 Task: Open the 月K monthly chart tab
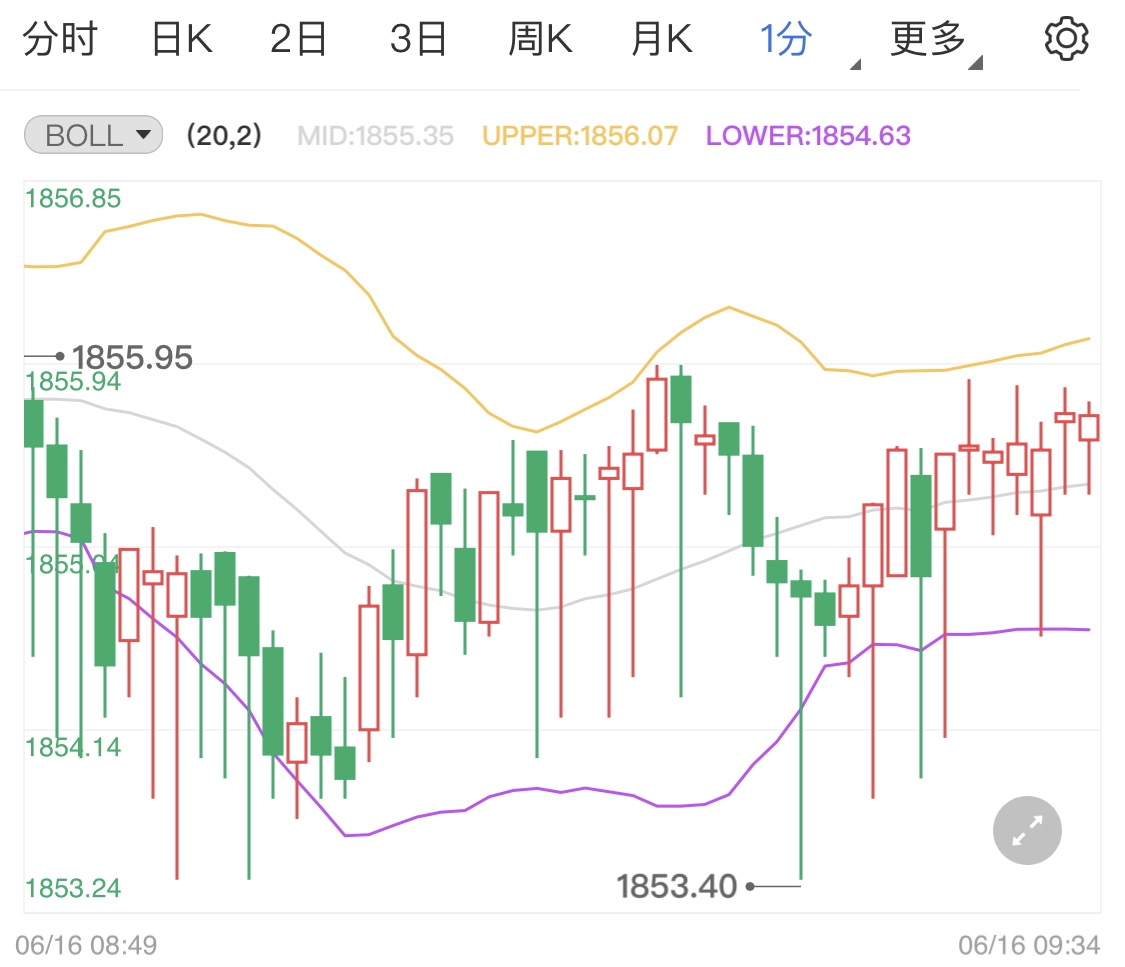pos(662,39)
